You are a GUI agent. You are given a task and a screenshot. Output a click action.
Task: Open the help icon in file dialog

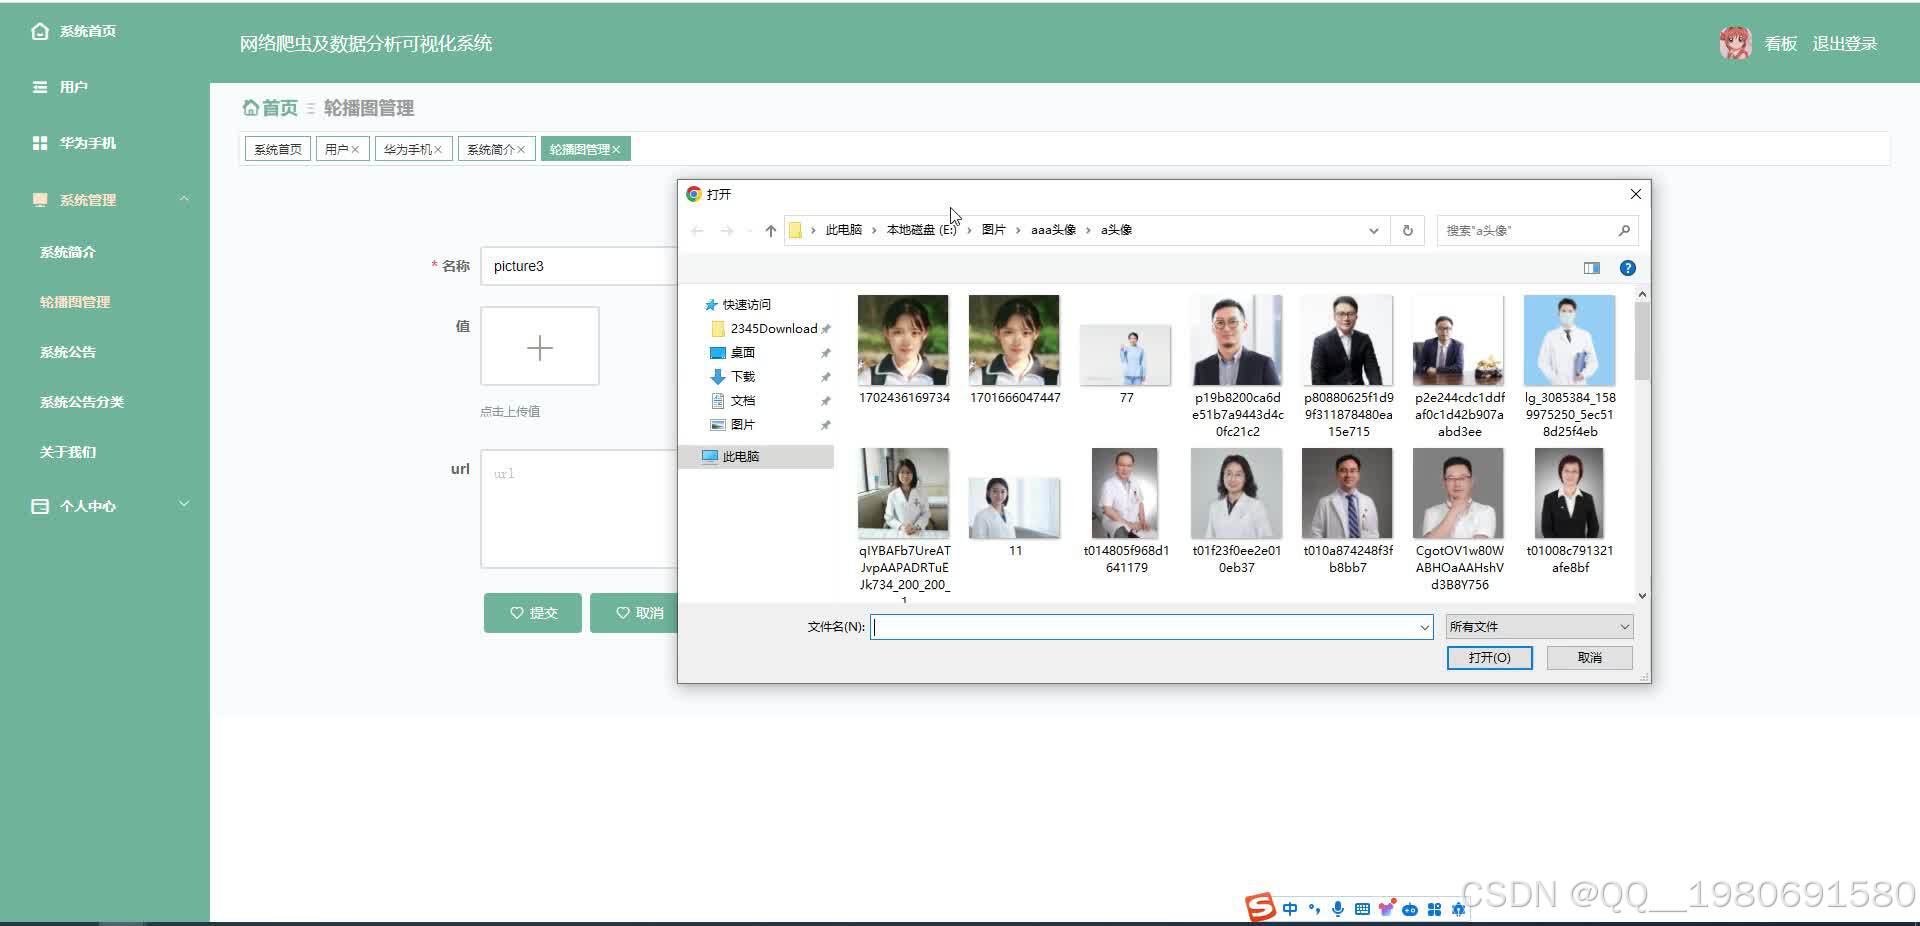click(x=1628, y=268)
